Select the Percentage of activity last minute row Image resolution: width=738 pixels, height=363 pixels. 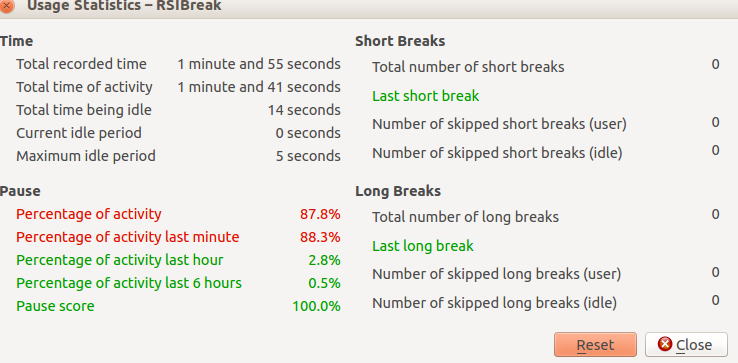click(178, 237)
